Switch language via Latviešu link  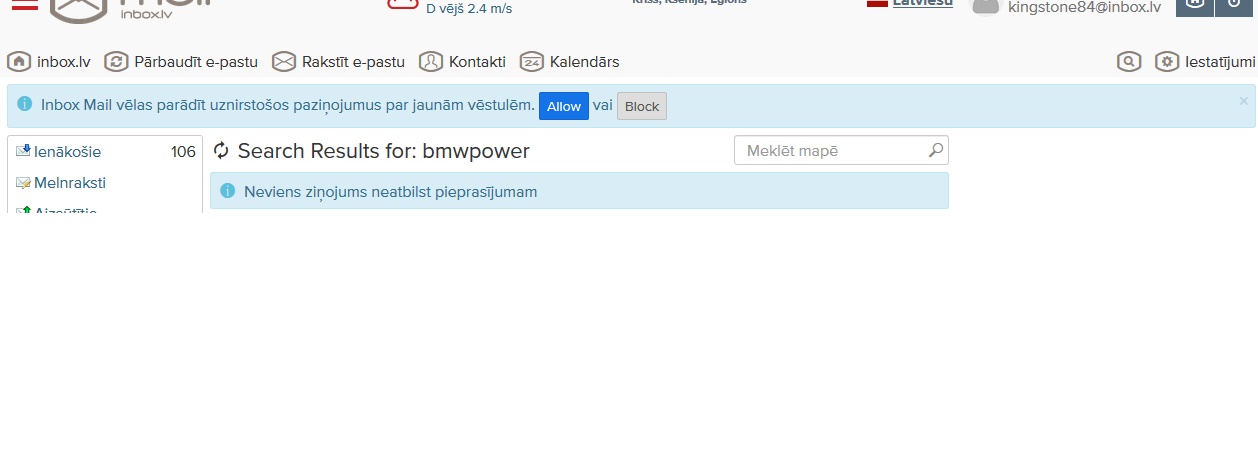pos(922,4)
